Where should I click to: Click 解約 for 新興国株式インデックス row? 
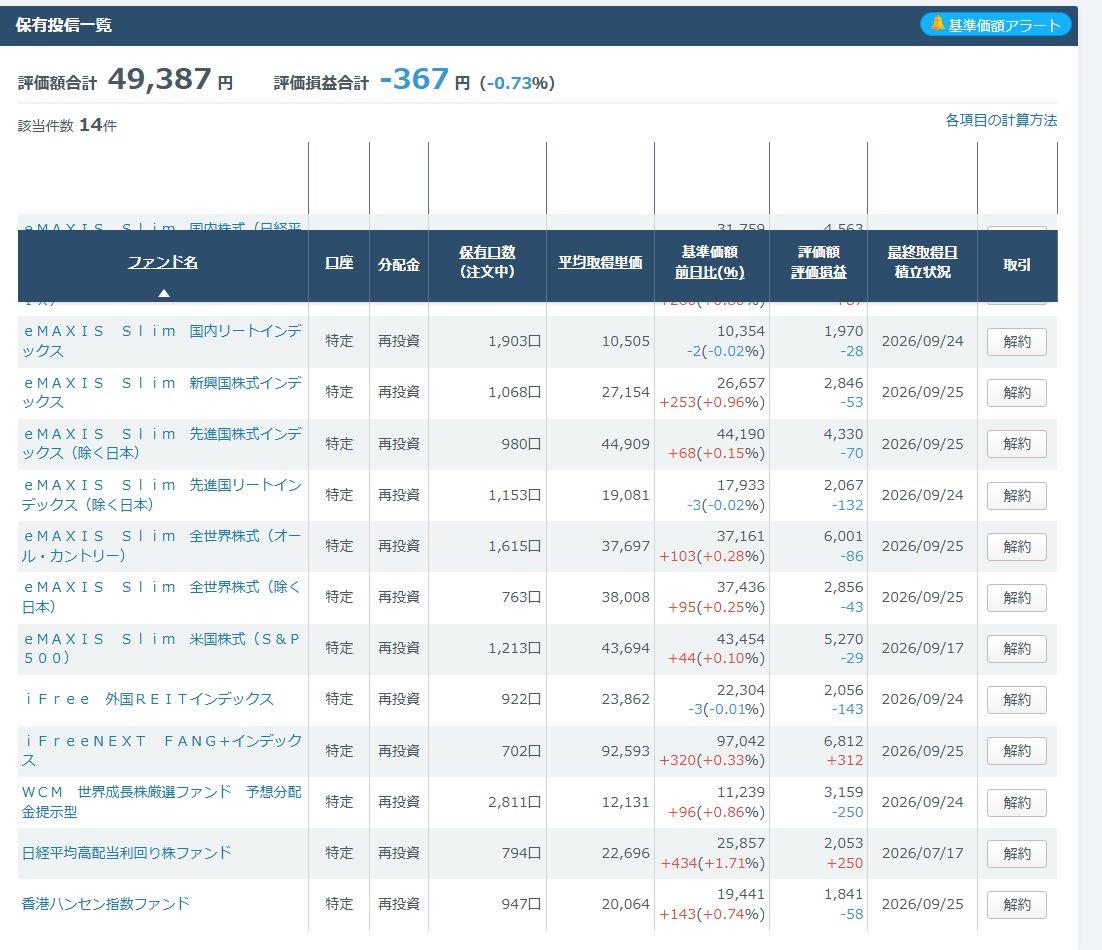pos(1016,393)
